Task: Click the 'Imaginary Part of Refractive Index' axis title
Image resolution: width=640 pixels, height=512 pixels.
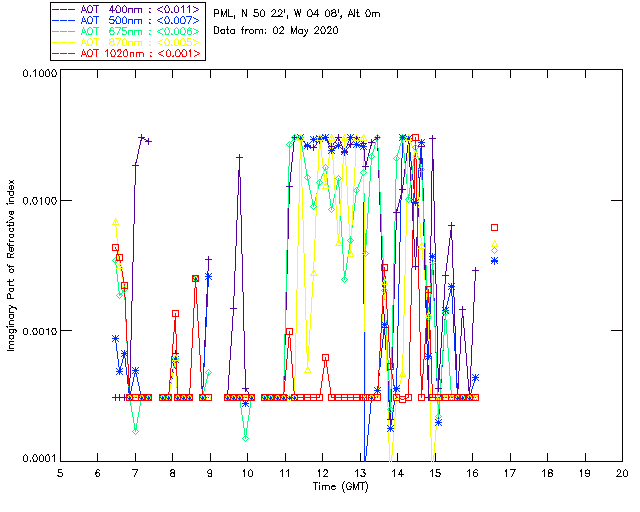Action: [11, 266]
